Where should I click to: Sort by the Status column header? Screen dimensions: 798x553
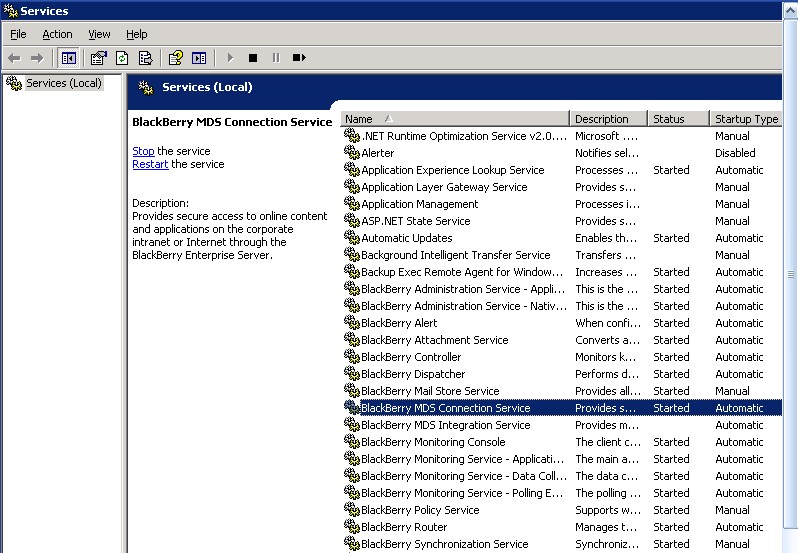tap(678, 119)
